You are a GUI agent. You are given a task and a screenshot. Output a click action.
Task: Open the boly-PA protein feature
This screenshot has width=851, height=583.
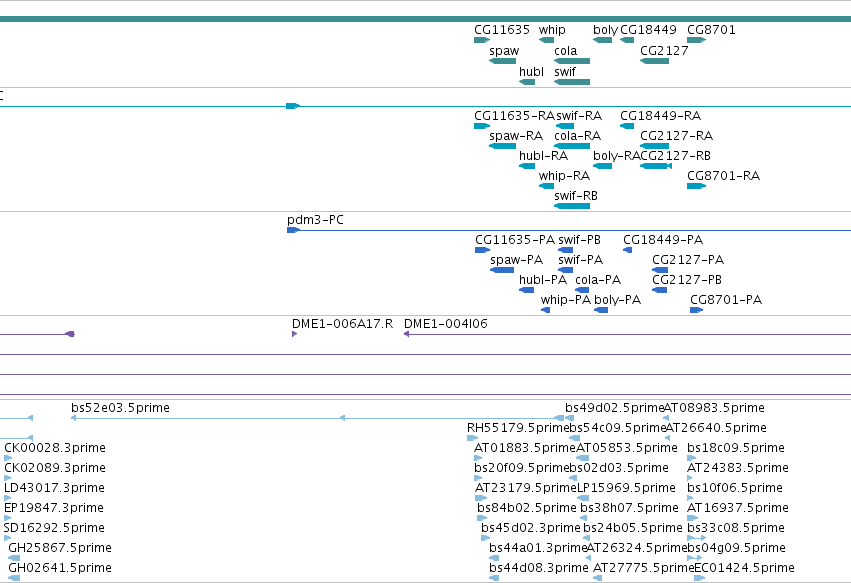(x=601, y=310)
